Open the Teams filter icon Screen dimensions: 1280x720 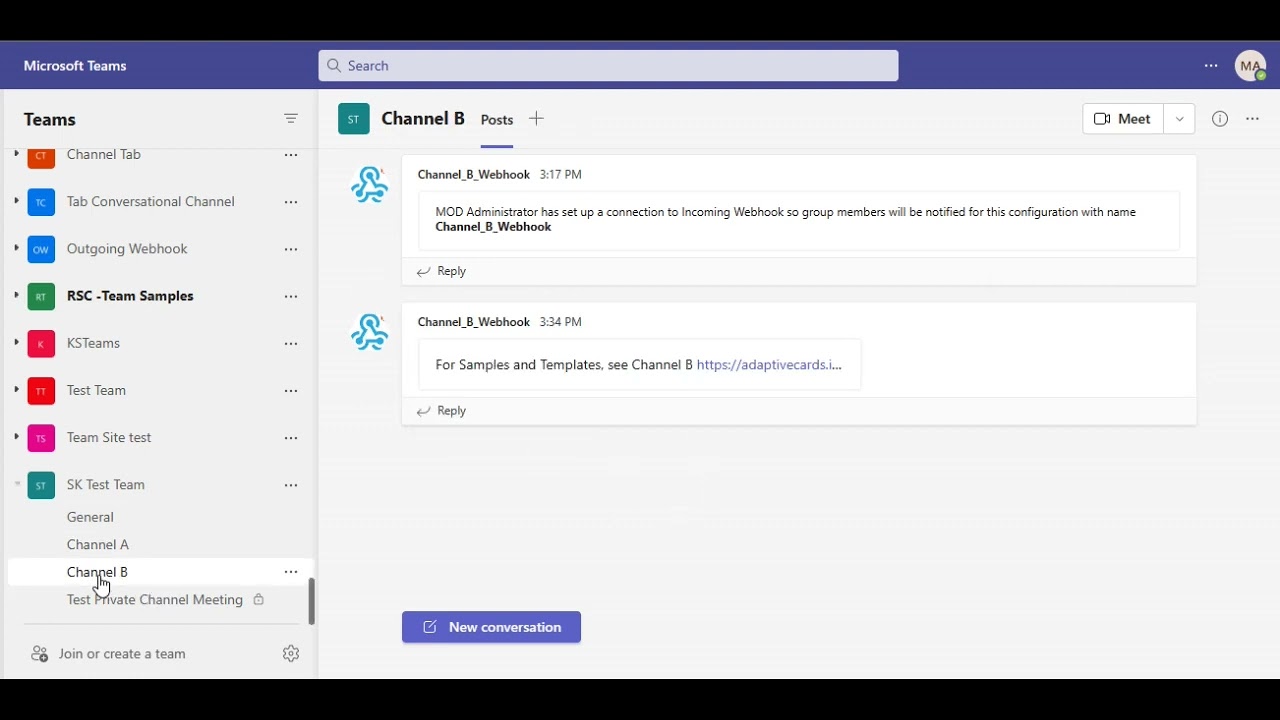click(291, 118)
